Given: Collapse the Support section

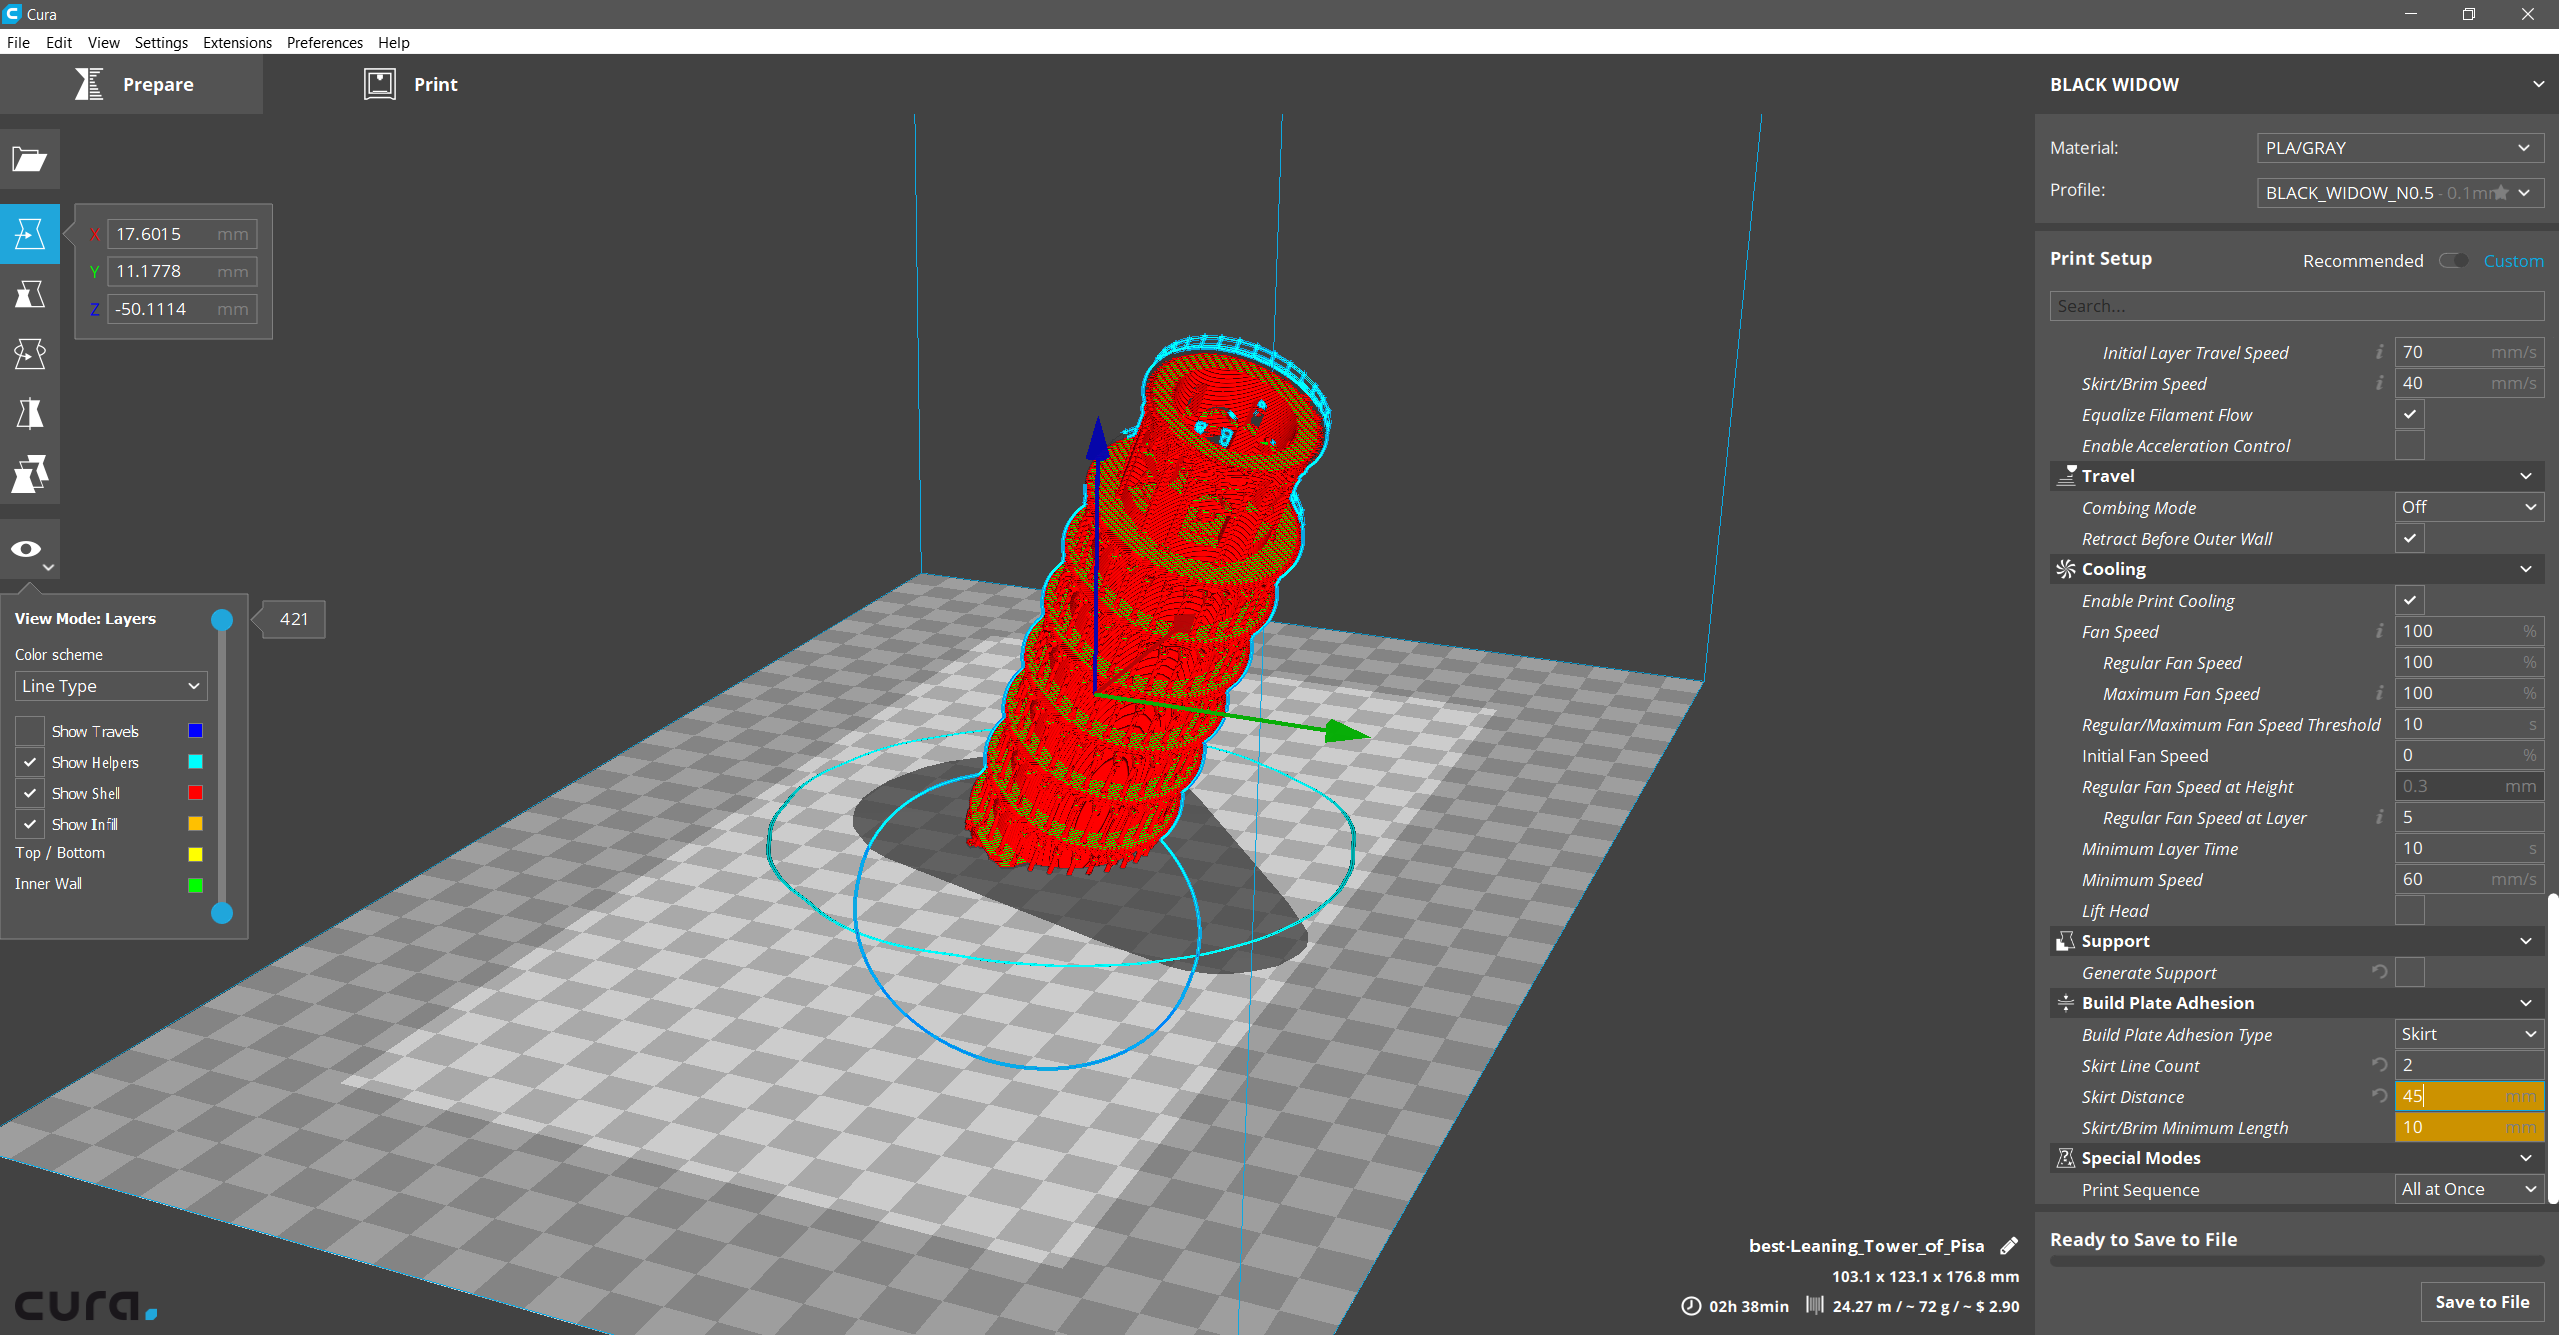Looking at the screenshot, I should pyautogui.click(x=2525, y=941).
